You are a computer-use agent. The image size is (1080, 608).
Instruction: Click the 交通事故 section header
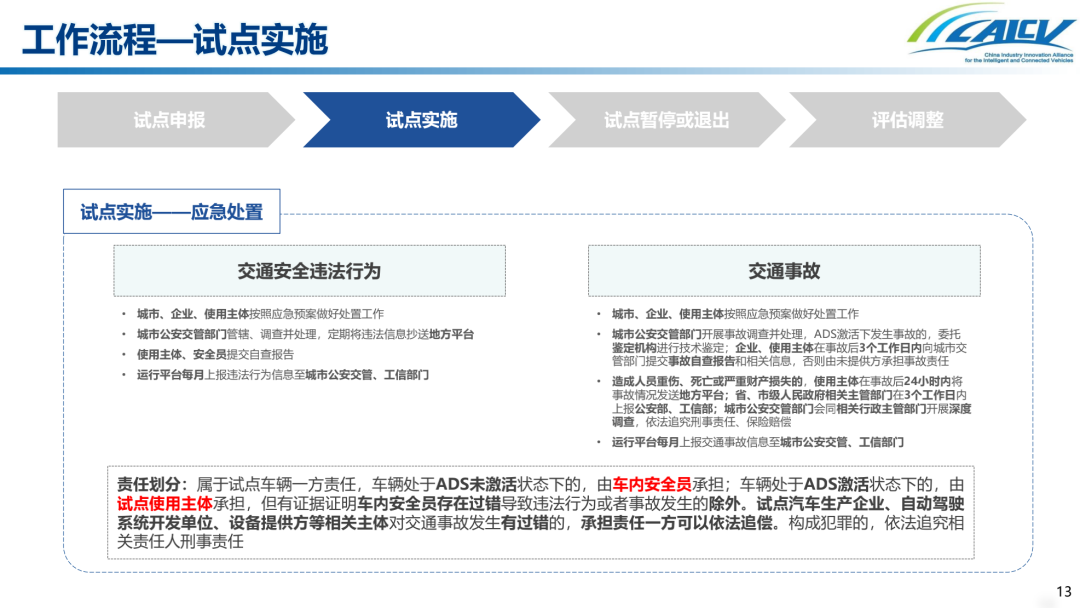click(x=784, y=271)
